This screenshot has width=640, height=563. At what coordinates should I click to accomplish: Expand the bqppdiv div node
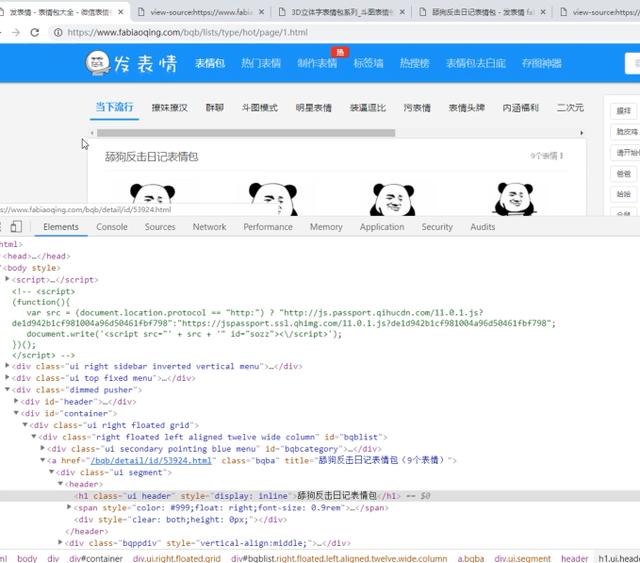pos(60,543)
